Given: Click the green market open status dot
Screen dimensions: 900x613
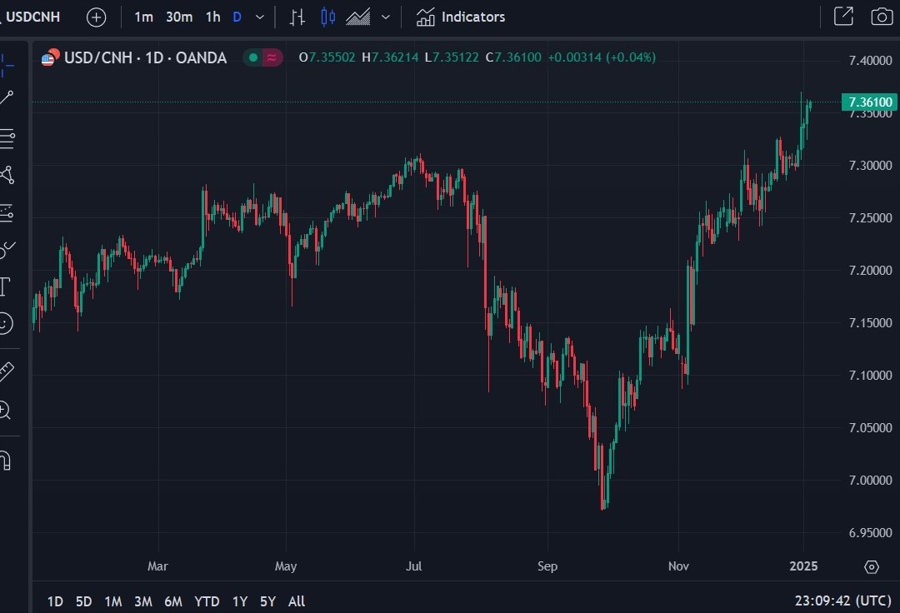Looking at the screenshot, I should click(253, 57).
